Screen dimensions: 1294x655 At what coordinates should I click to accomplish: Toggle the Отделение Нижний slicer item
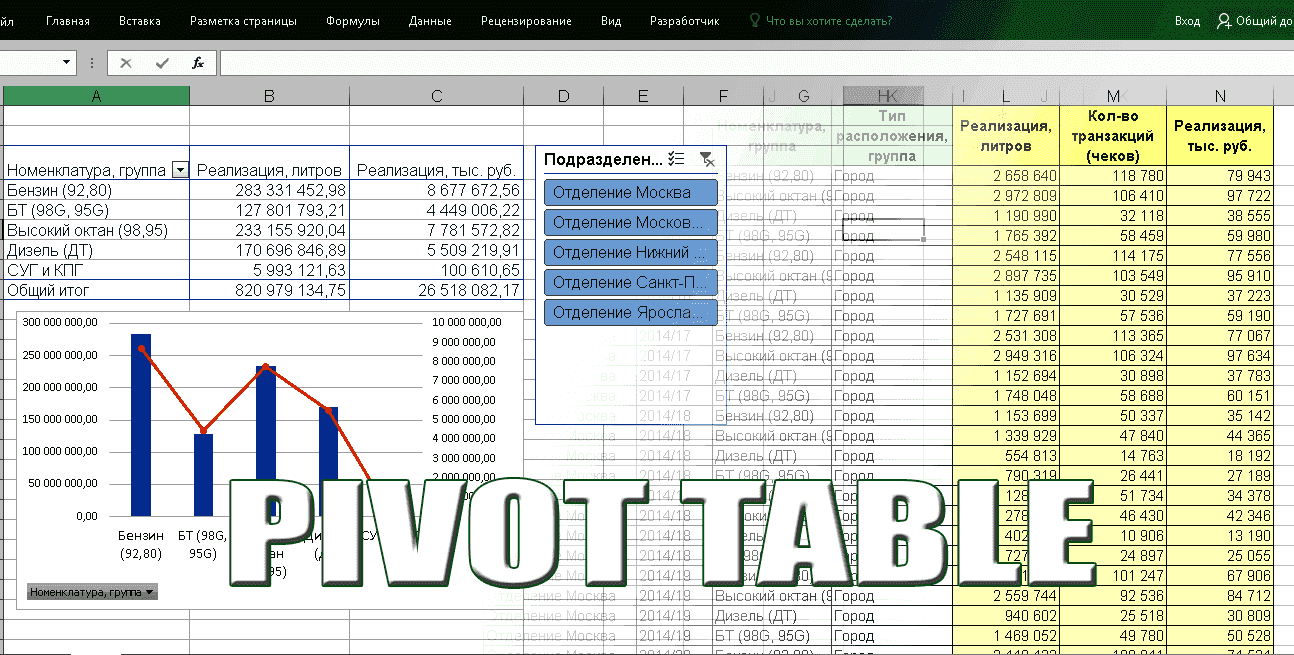tap(631, 253)
